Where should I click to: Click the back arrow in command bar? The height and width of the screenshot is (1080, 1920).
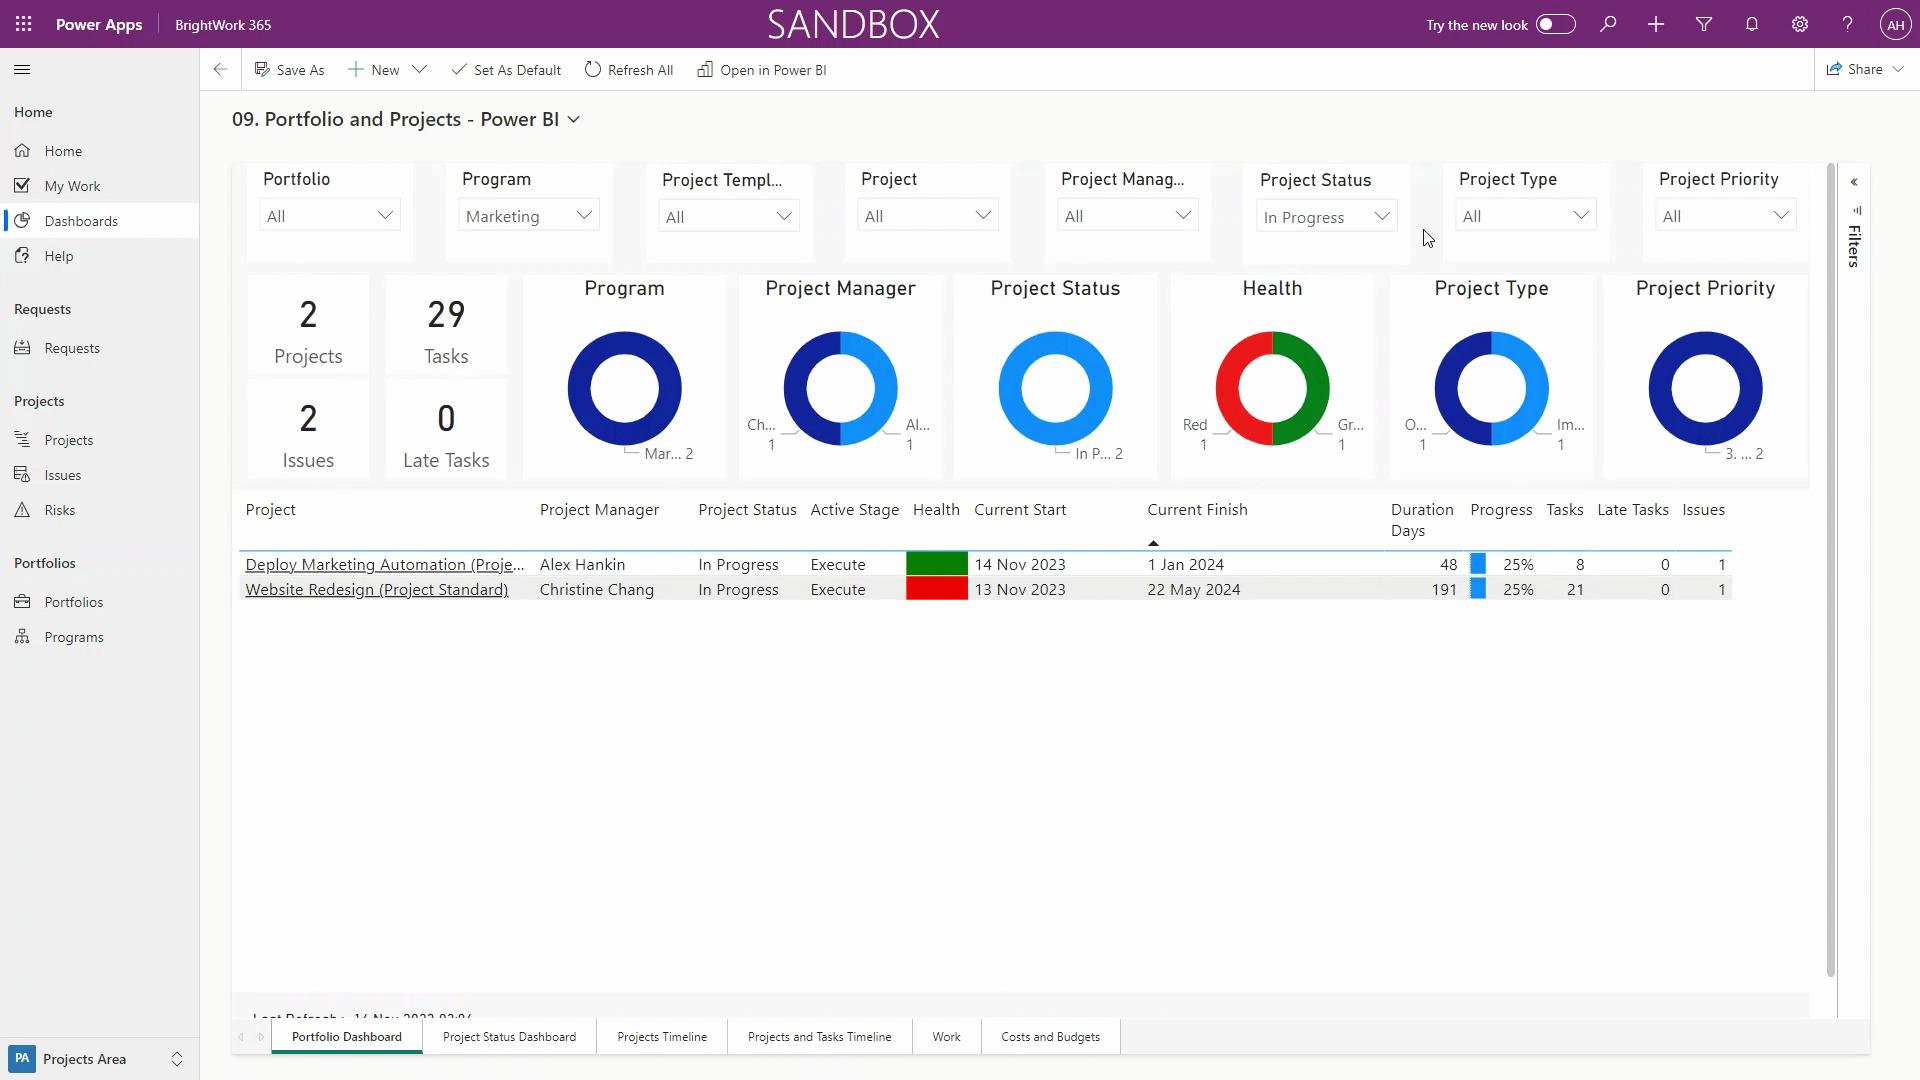coord(220,69)
